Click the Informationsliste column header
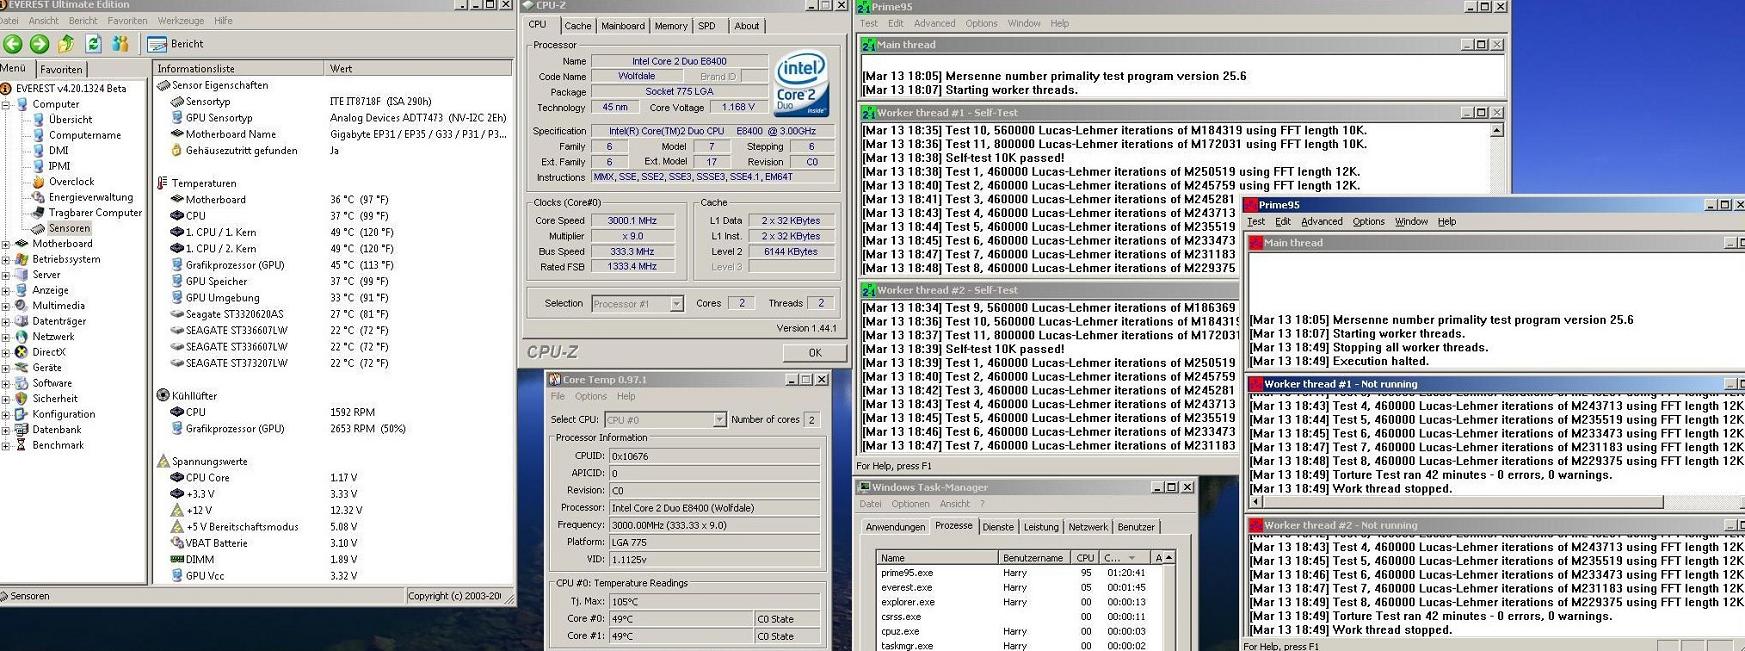 (239, 69)
